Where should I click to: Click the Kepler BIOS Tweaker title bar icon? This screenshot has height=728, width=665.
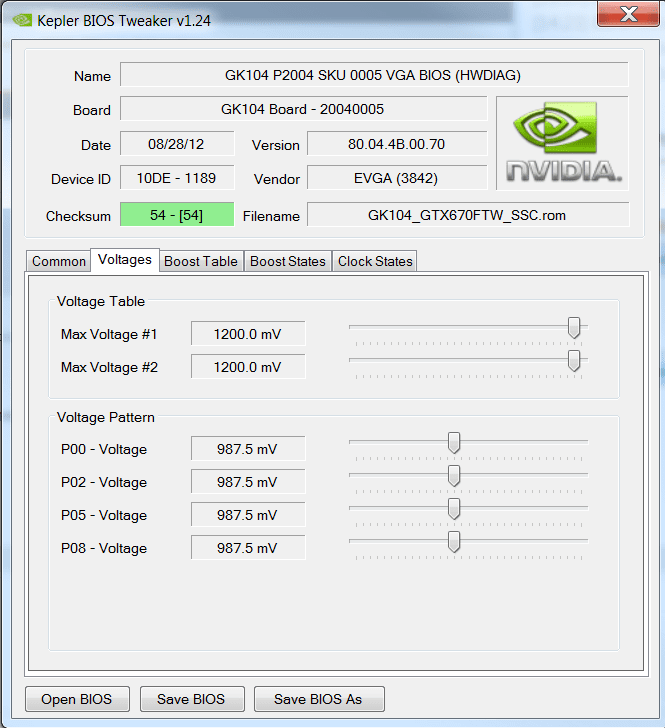pyautogui.click(x=22, y=20)
